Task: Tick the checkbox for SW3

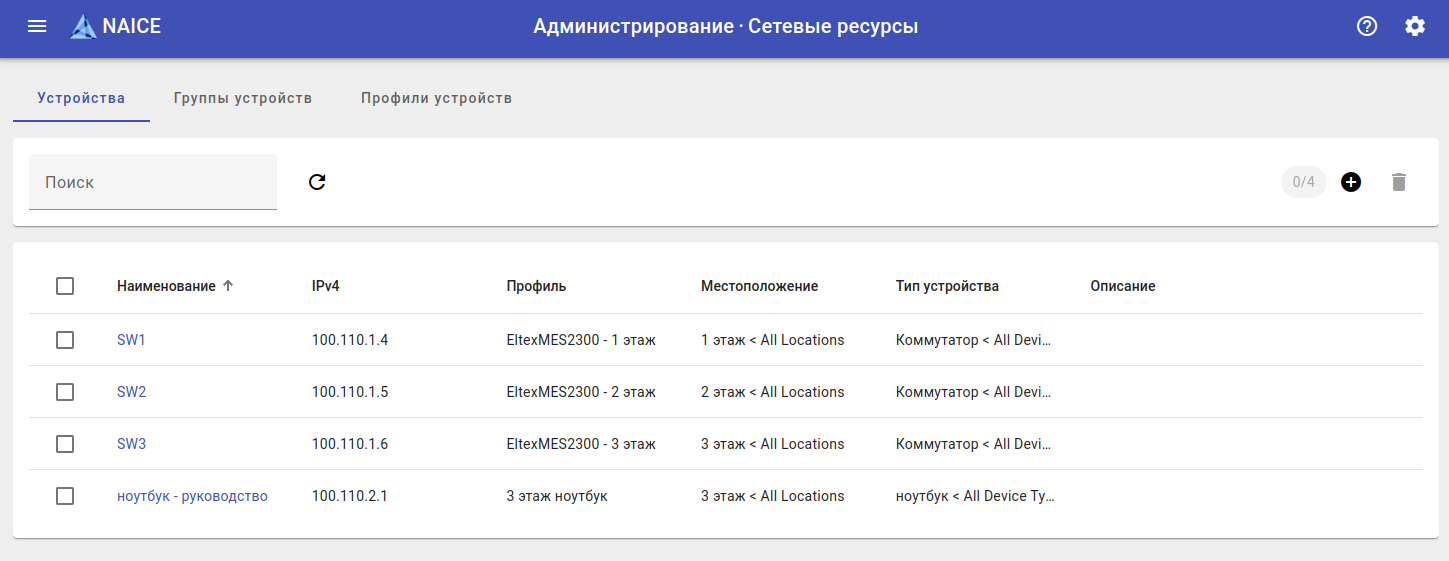Action: 65,444
